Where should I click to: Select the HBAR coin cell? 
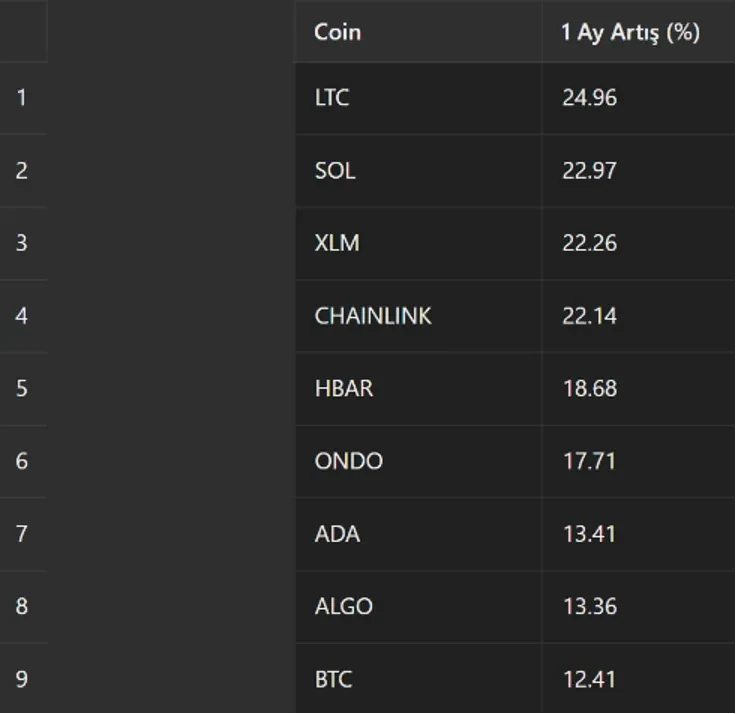point(418,389)
